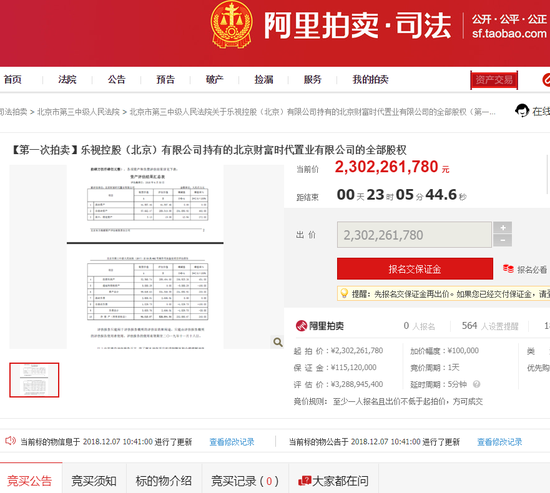Image resolution: width=550 pixels, height=493 pixels.
Task: Switch to the 标的物介绍 tab
Action: tap(164, 481)
